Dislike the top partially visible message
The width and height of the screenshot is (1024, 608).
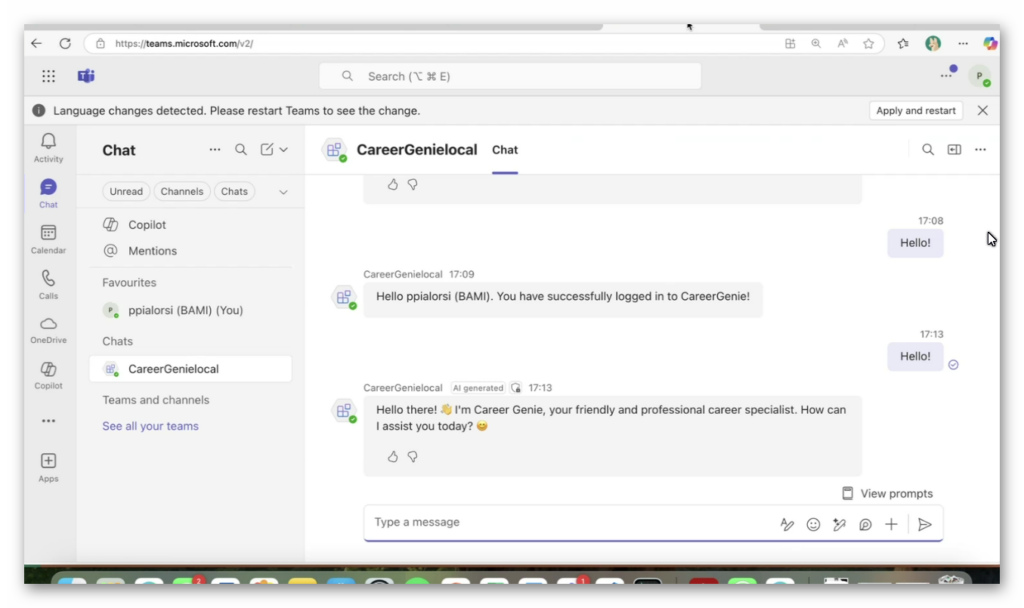pos(413,185)
